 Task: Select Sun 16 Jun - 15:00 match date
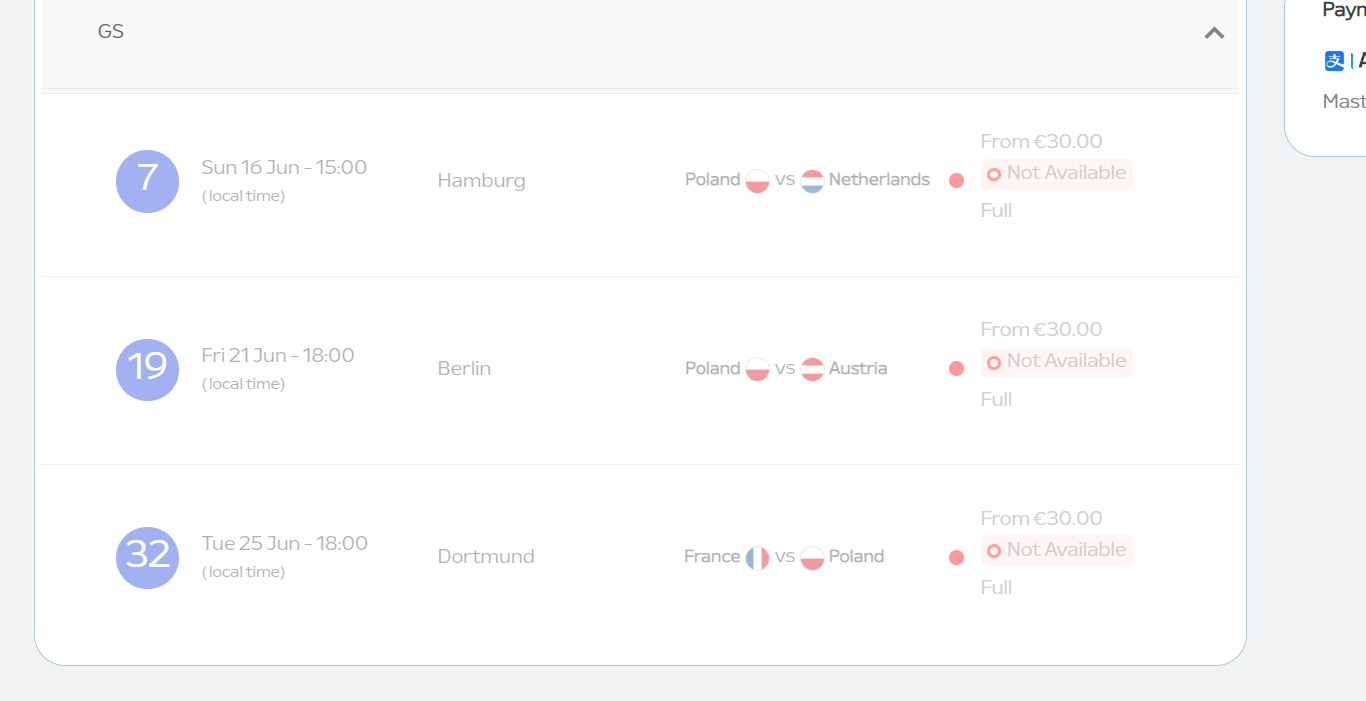point(284,167)
